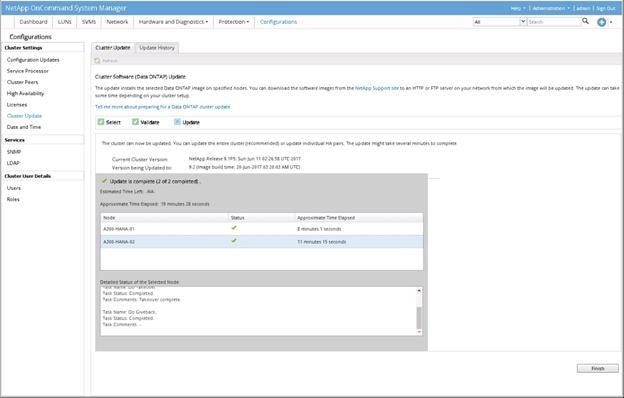The width and height of the screenshot is (624, 398).
Task: Click the detailed status scrollbar thumb
Action: pos(419,318)
